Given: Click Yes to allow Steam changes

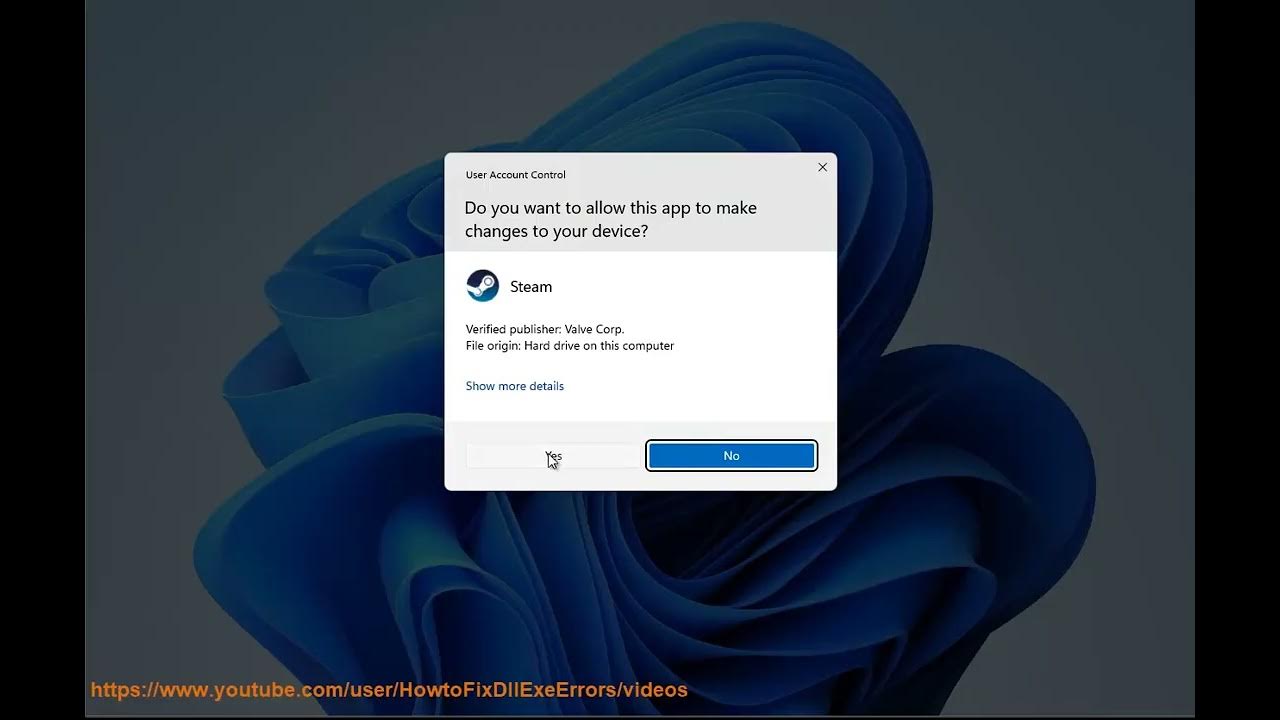Looking at the screenshot, I should tap(553, 456).
